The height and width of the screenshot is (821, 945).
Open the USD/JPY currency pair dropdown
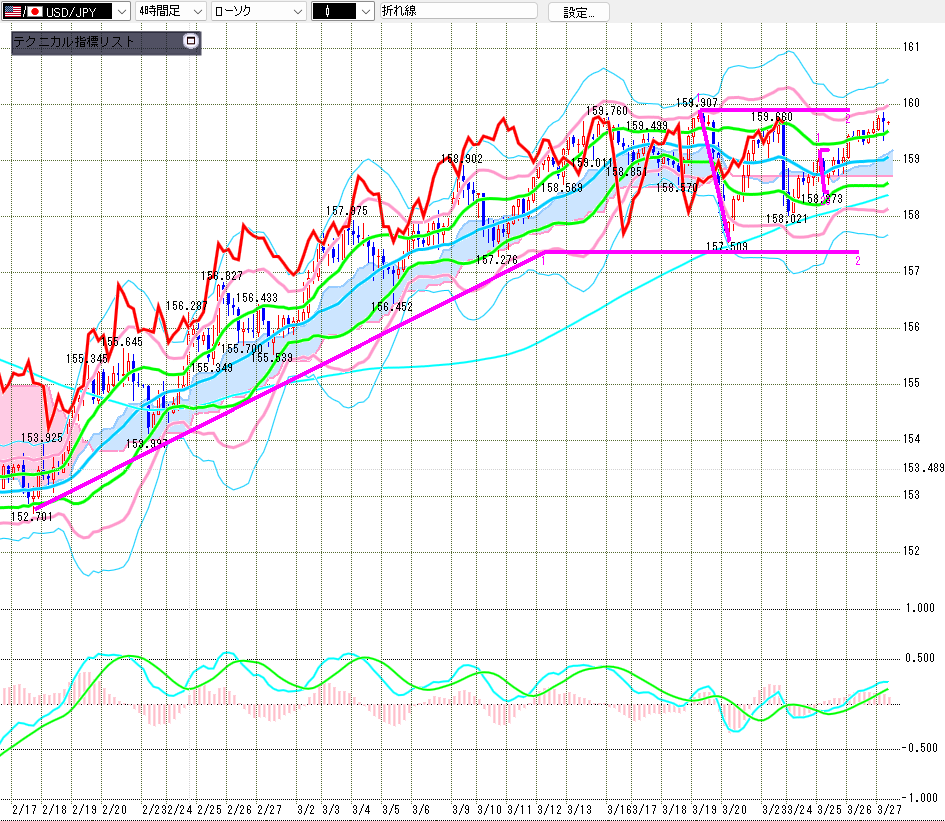[121, 12]
